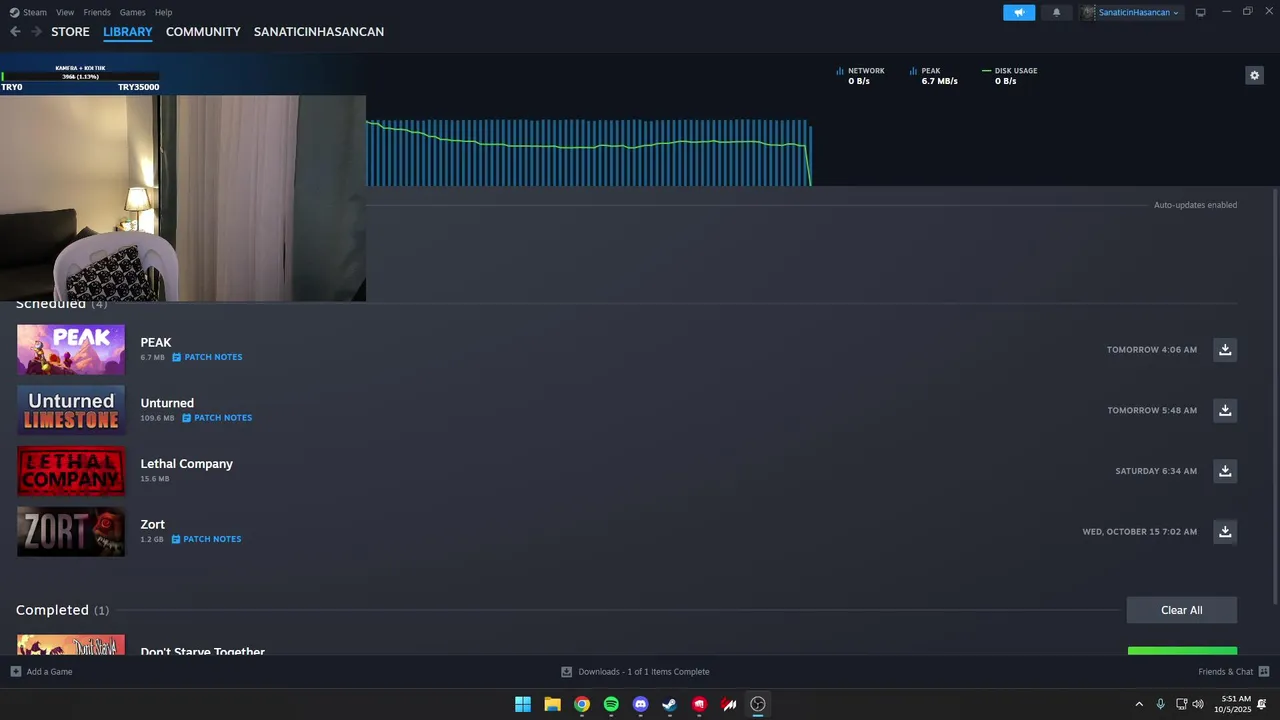This screenshot has width=1280, height=720.
Task: Open Unturned patch notes
Action: [217, 418]
